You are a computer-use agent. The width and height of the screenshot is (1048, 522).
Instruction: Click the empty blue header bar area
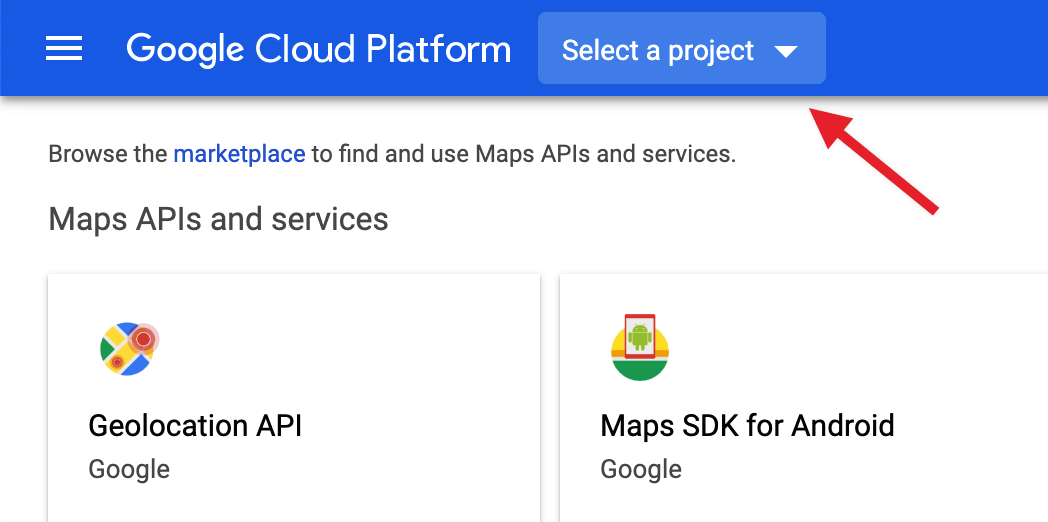(940, 48)
